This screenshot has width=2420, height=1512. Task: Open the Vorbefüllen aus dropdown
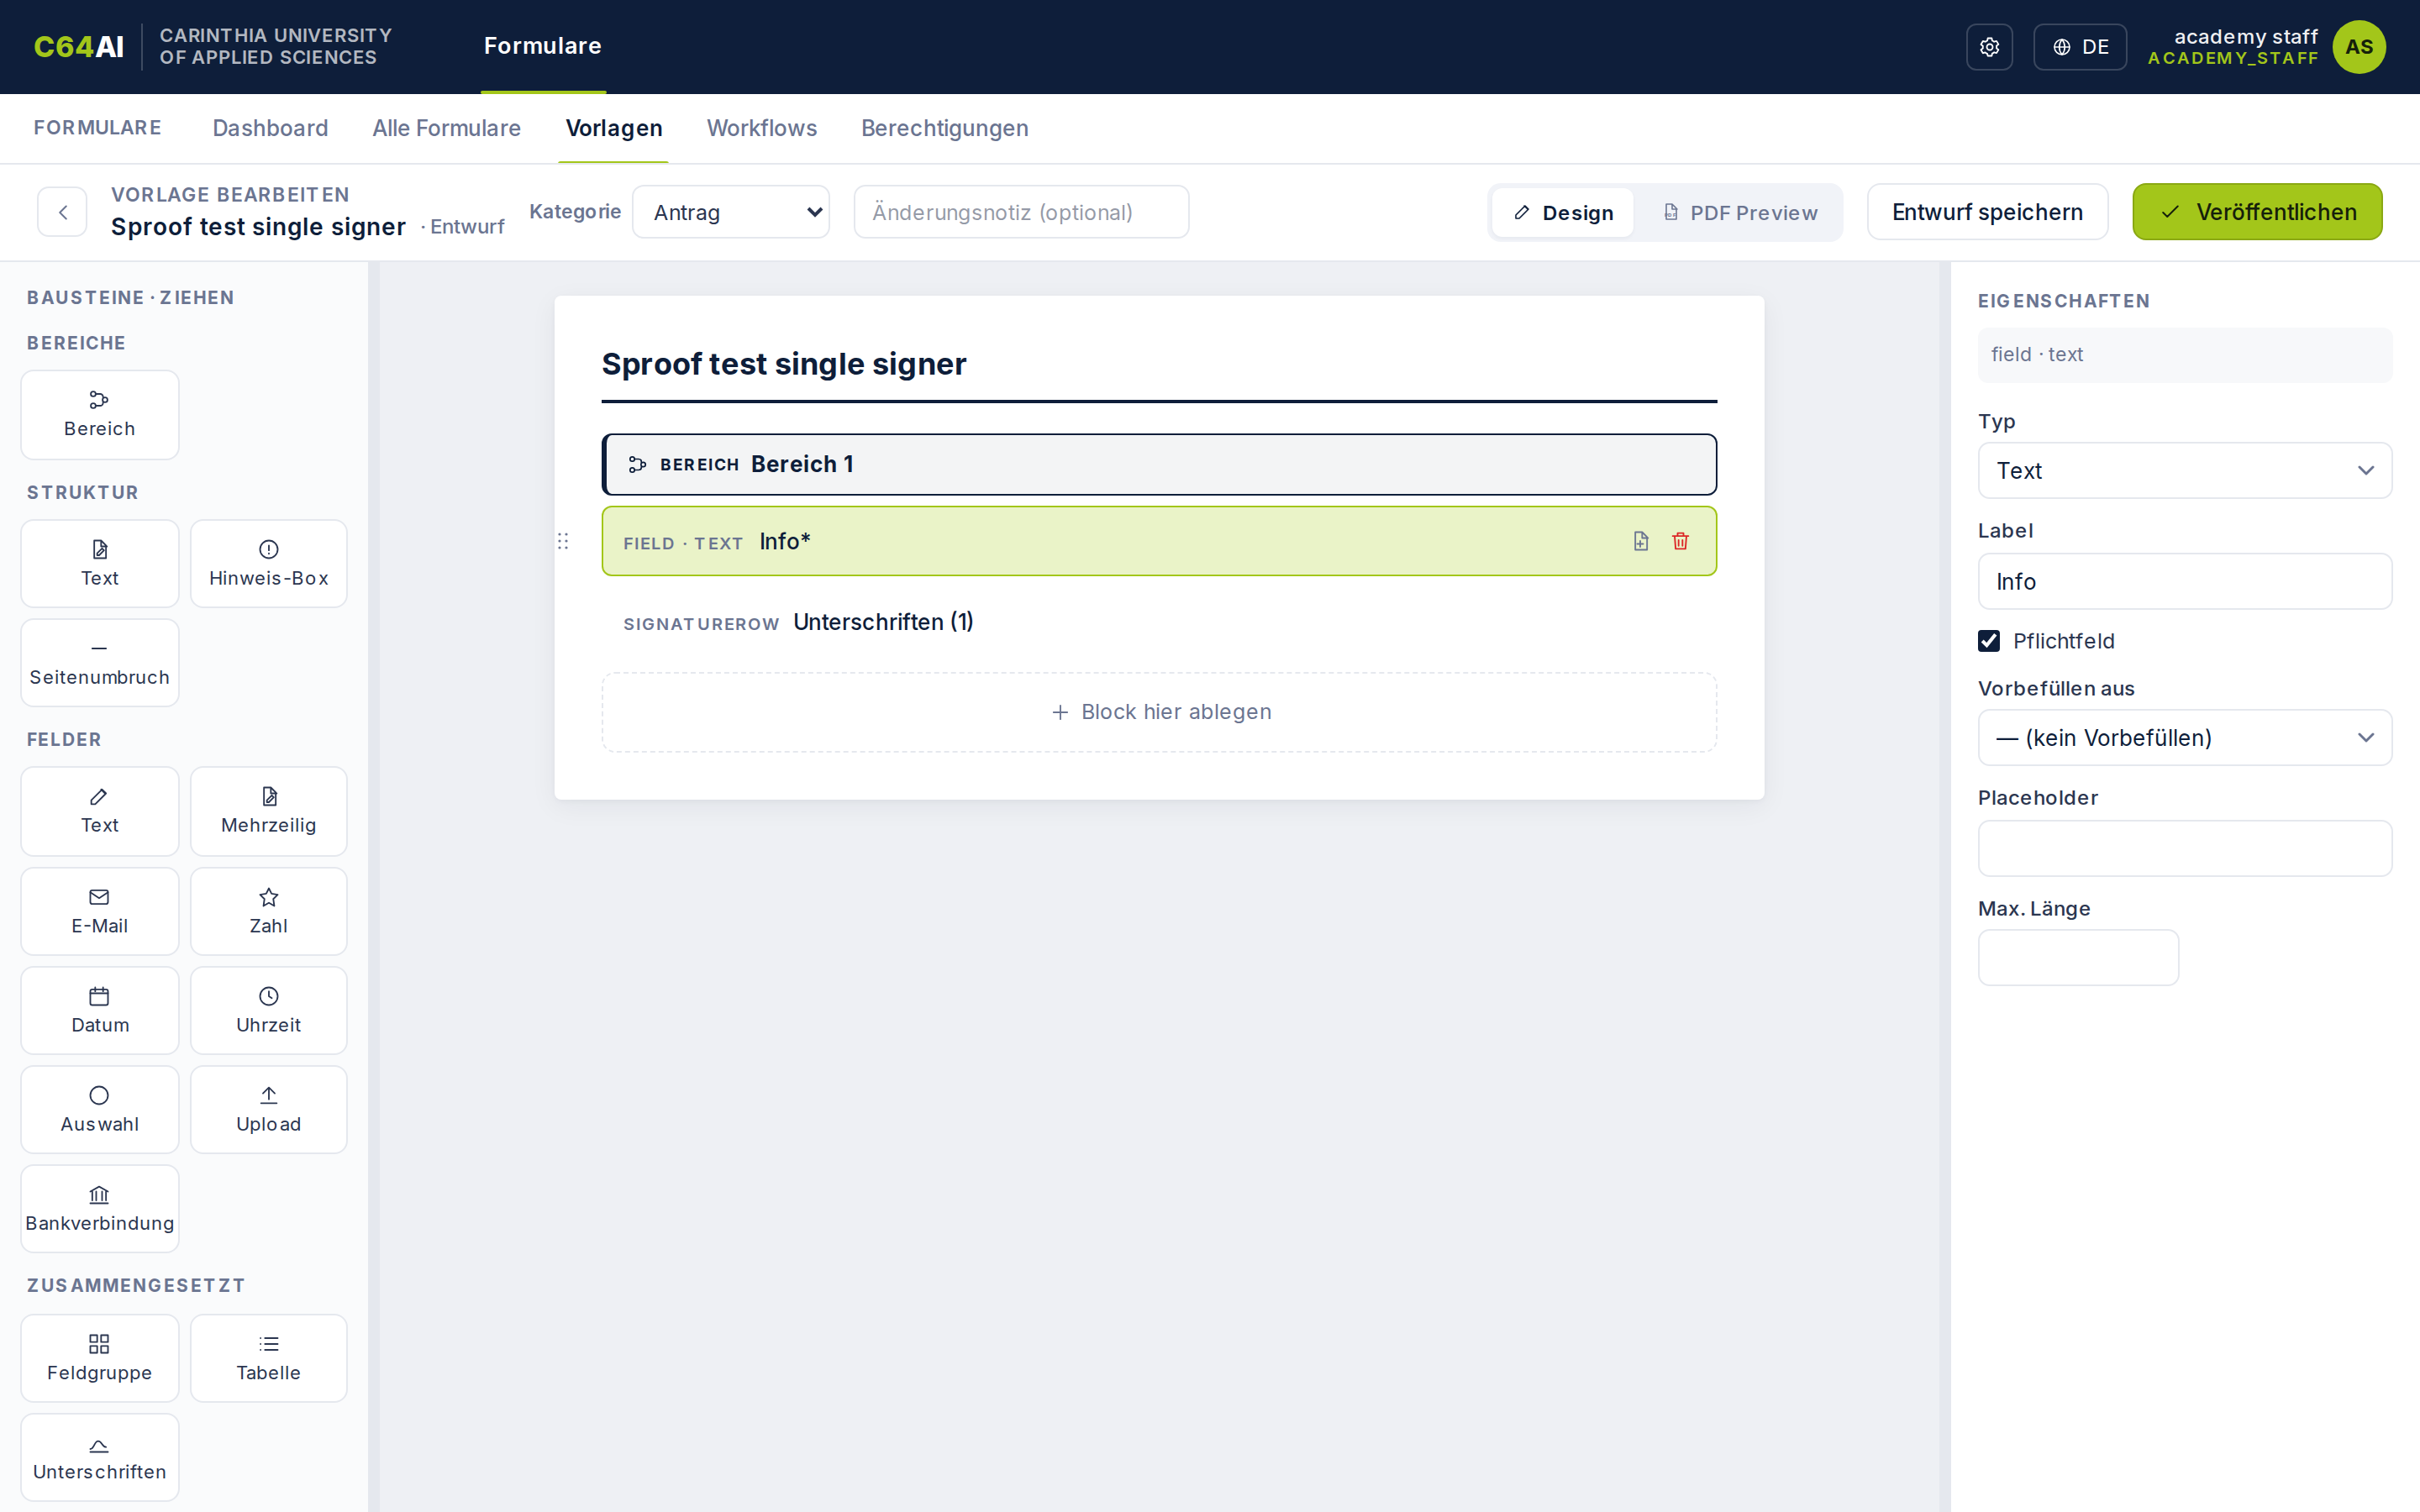click(2184, 738)
